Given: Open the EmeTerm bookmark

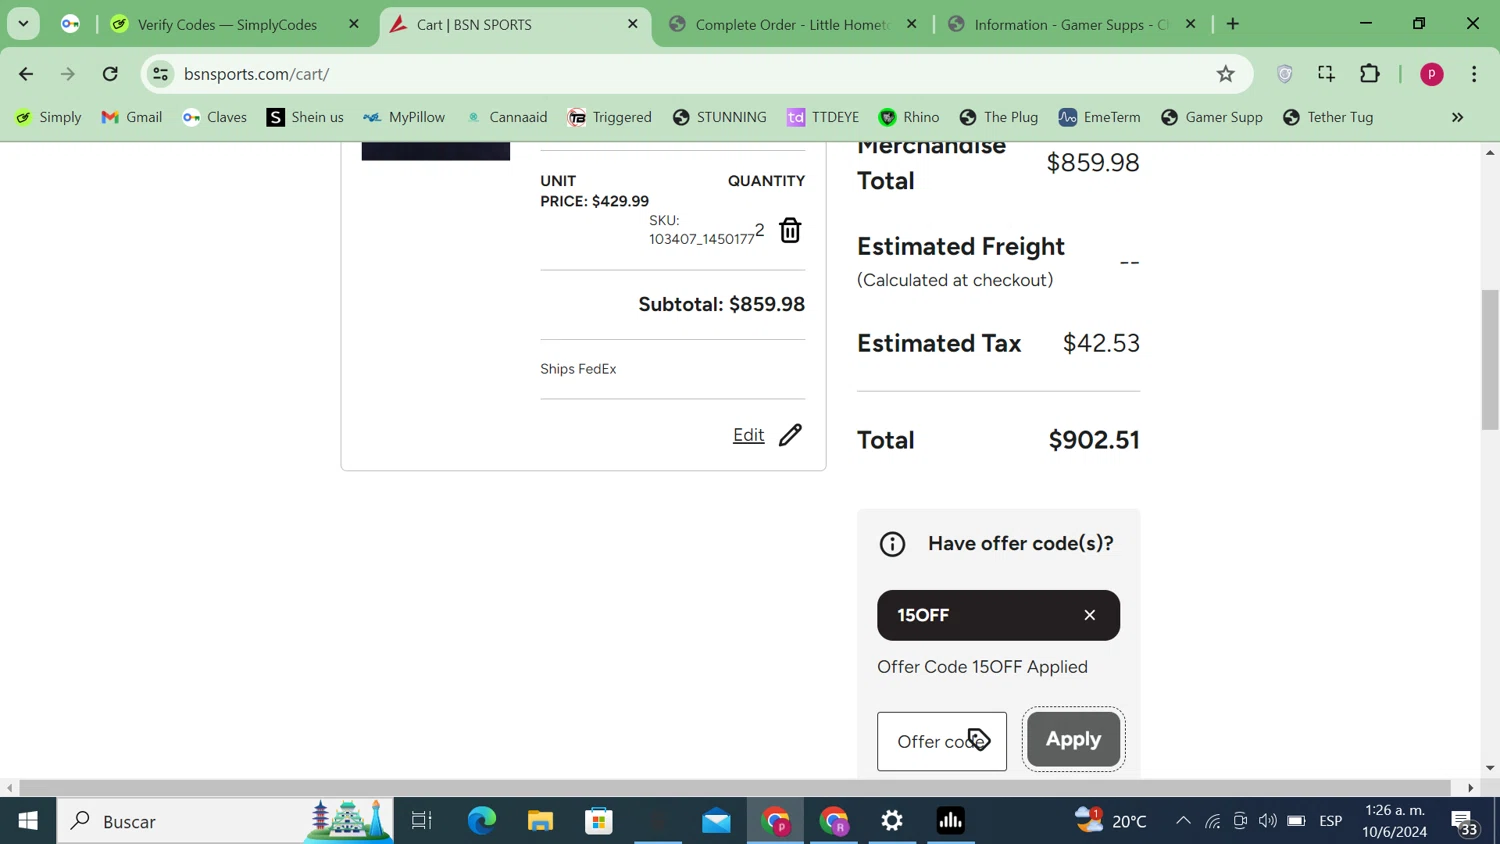Looking at the screenshot, I should (1099, 117).
